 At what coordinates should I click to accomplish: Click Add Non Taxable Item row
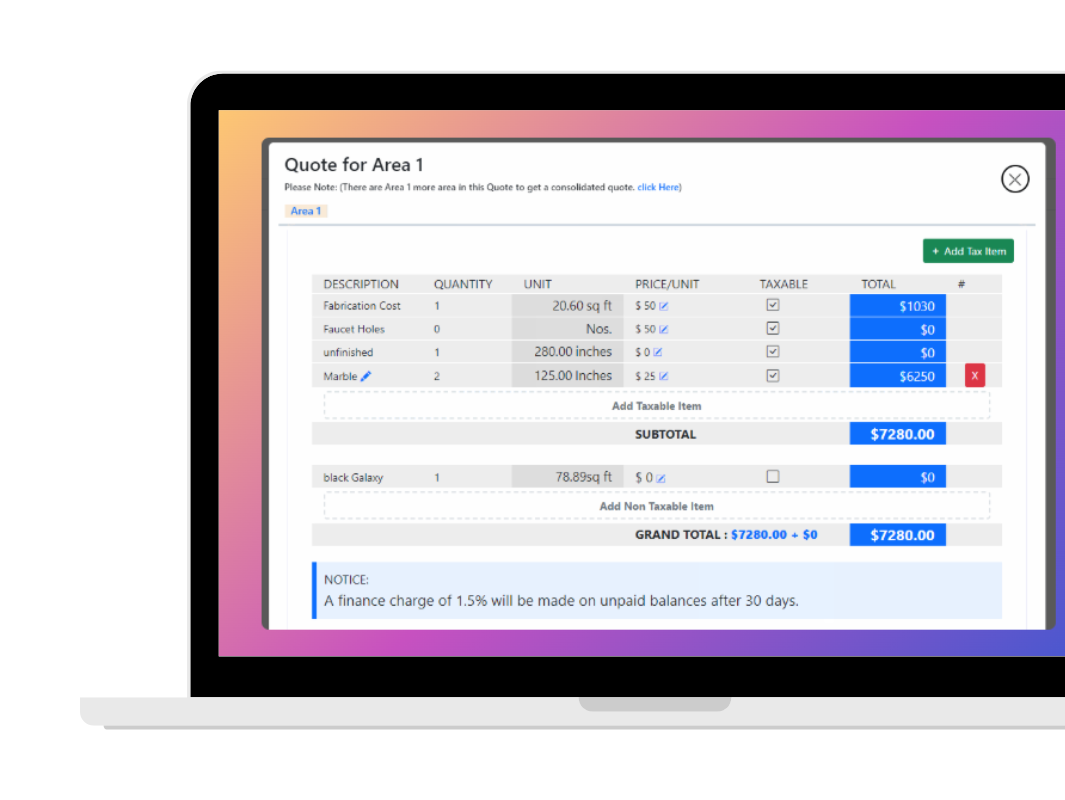(x=656, y=506)
